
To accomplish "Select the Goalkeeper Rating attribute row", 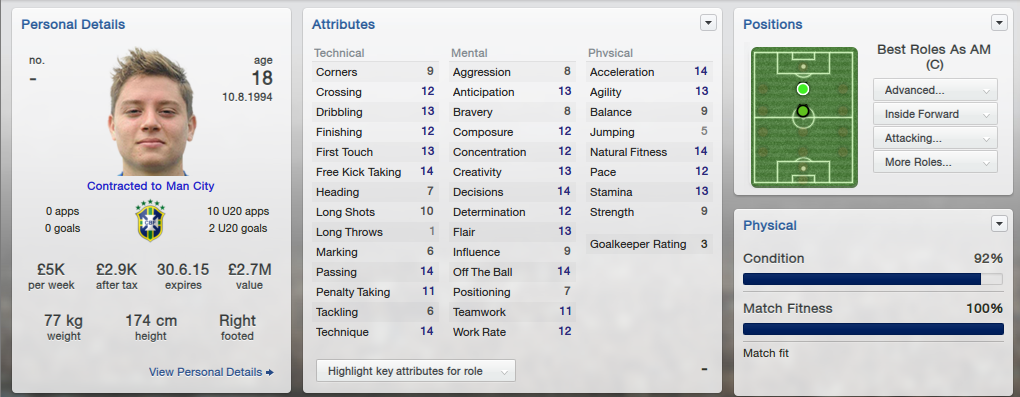I will 649,244.
